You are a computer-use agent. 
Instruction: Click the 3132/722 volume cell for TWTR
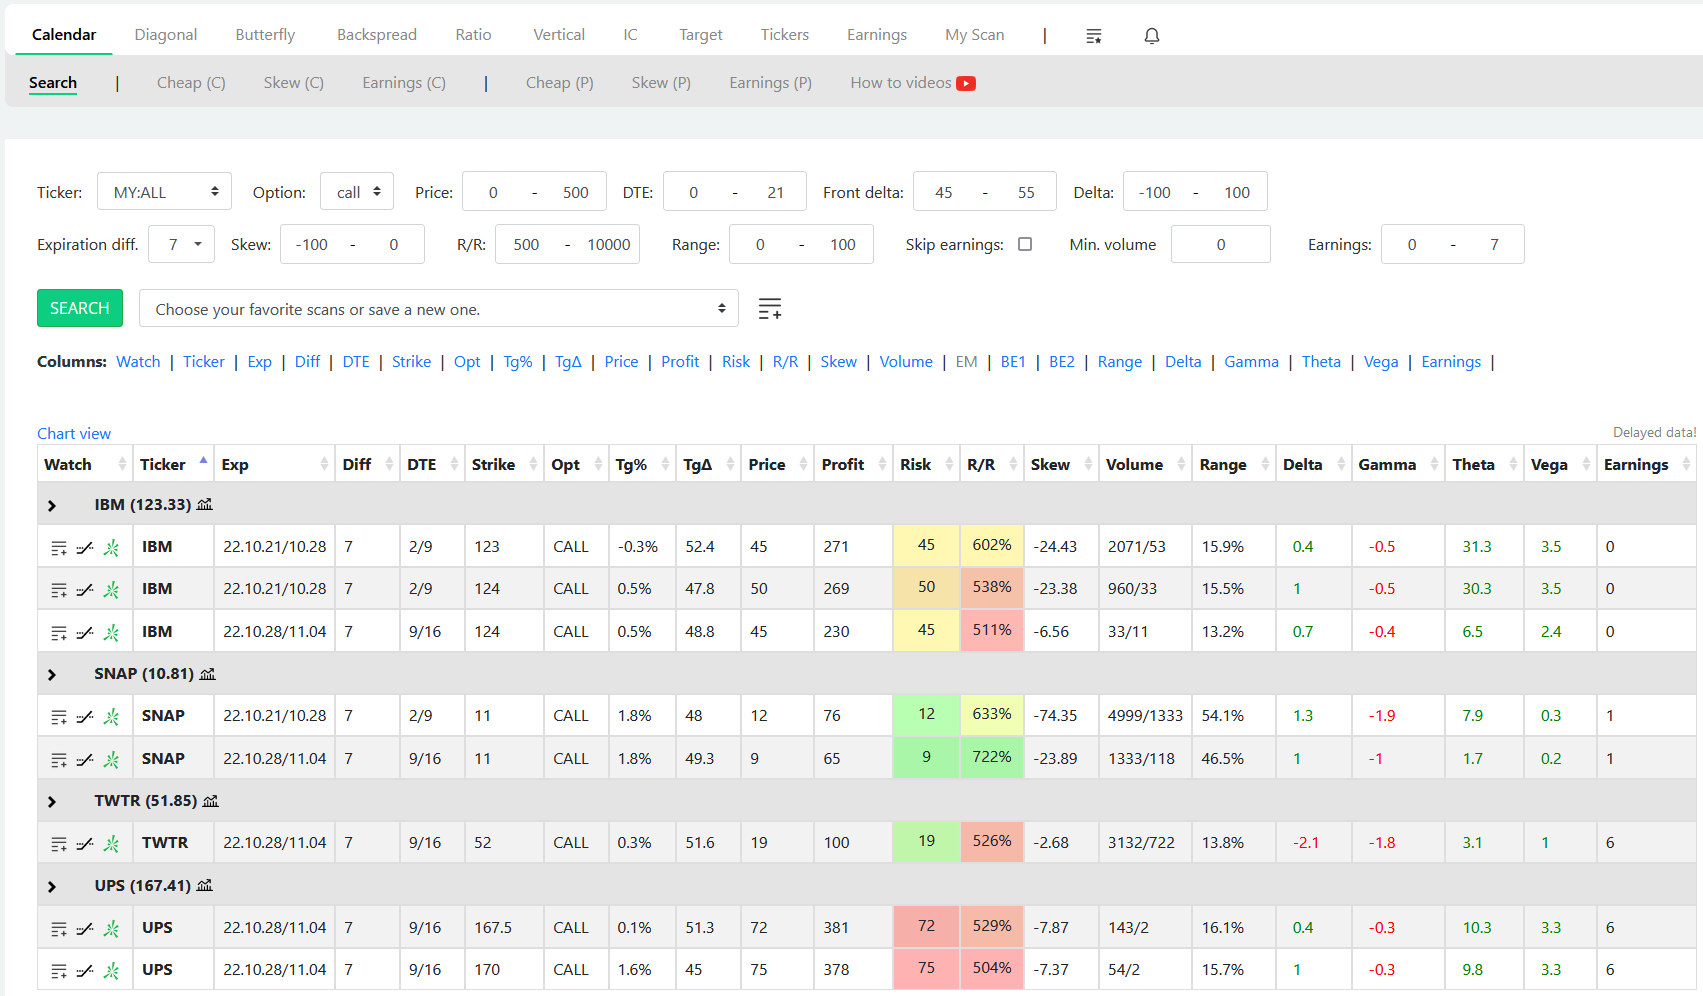point(1144,843)
